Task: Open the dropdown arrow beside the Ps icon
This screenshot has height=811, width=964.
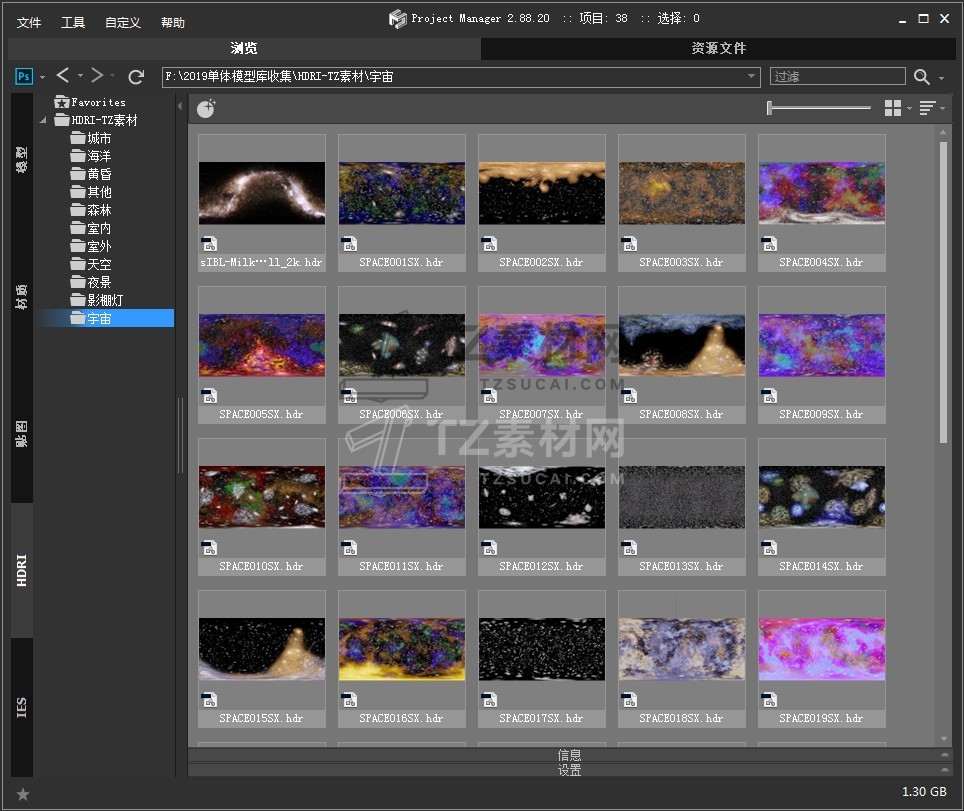Action: [42, 77]
